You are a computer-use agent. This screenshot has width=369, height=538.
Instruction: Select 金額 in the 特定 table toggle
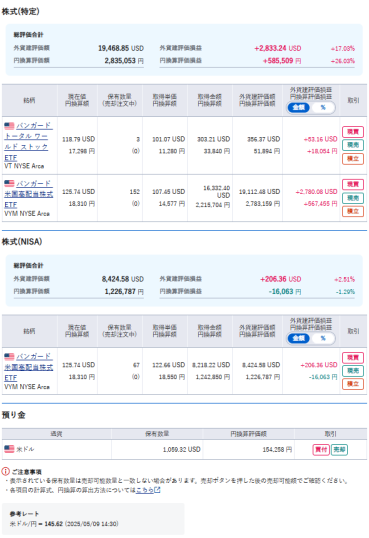pos(299,107)
